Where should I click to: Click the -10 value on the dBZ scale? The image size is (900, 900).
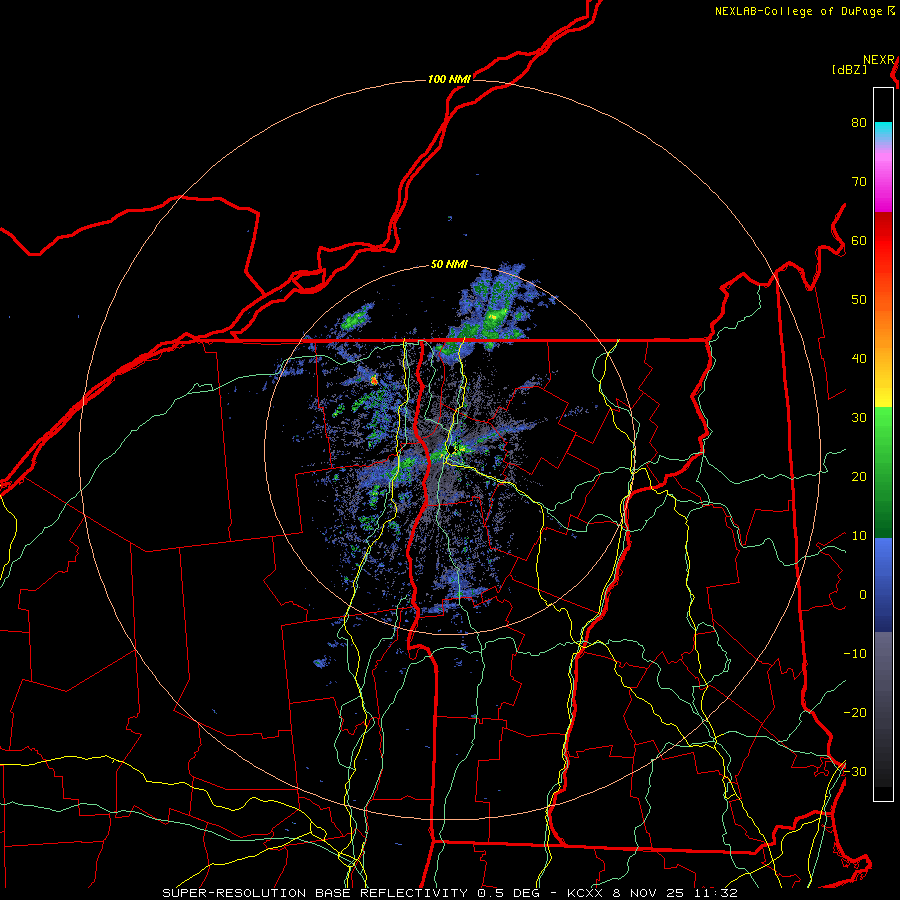point(855,653)
